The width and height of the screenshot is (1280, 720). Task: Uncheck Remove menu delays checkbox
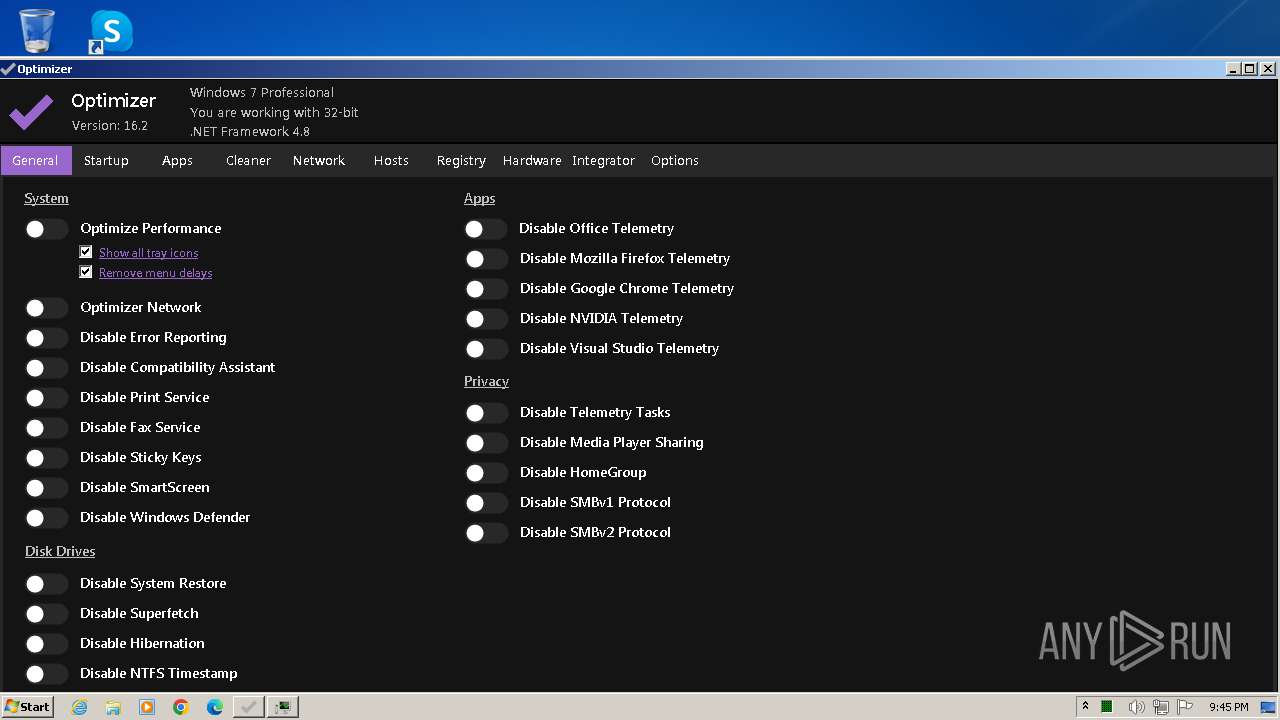[x=86, y=272]
